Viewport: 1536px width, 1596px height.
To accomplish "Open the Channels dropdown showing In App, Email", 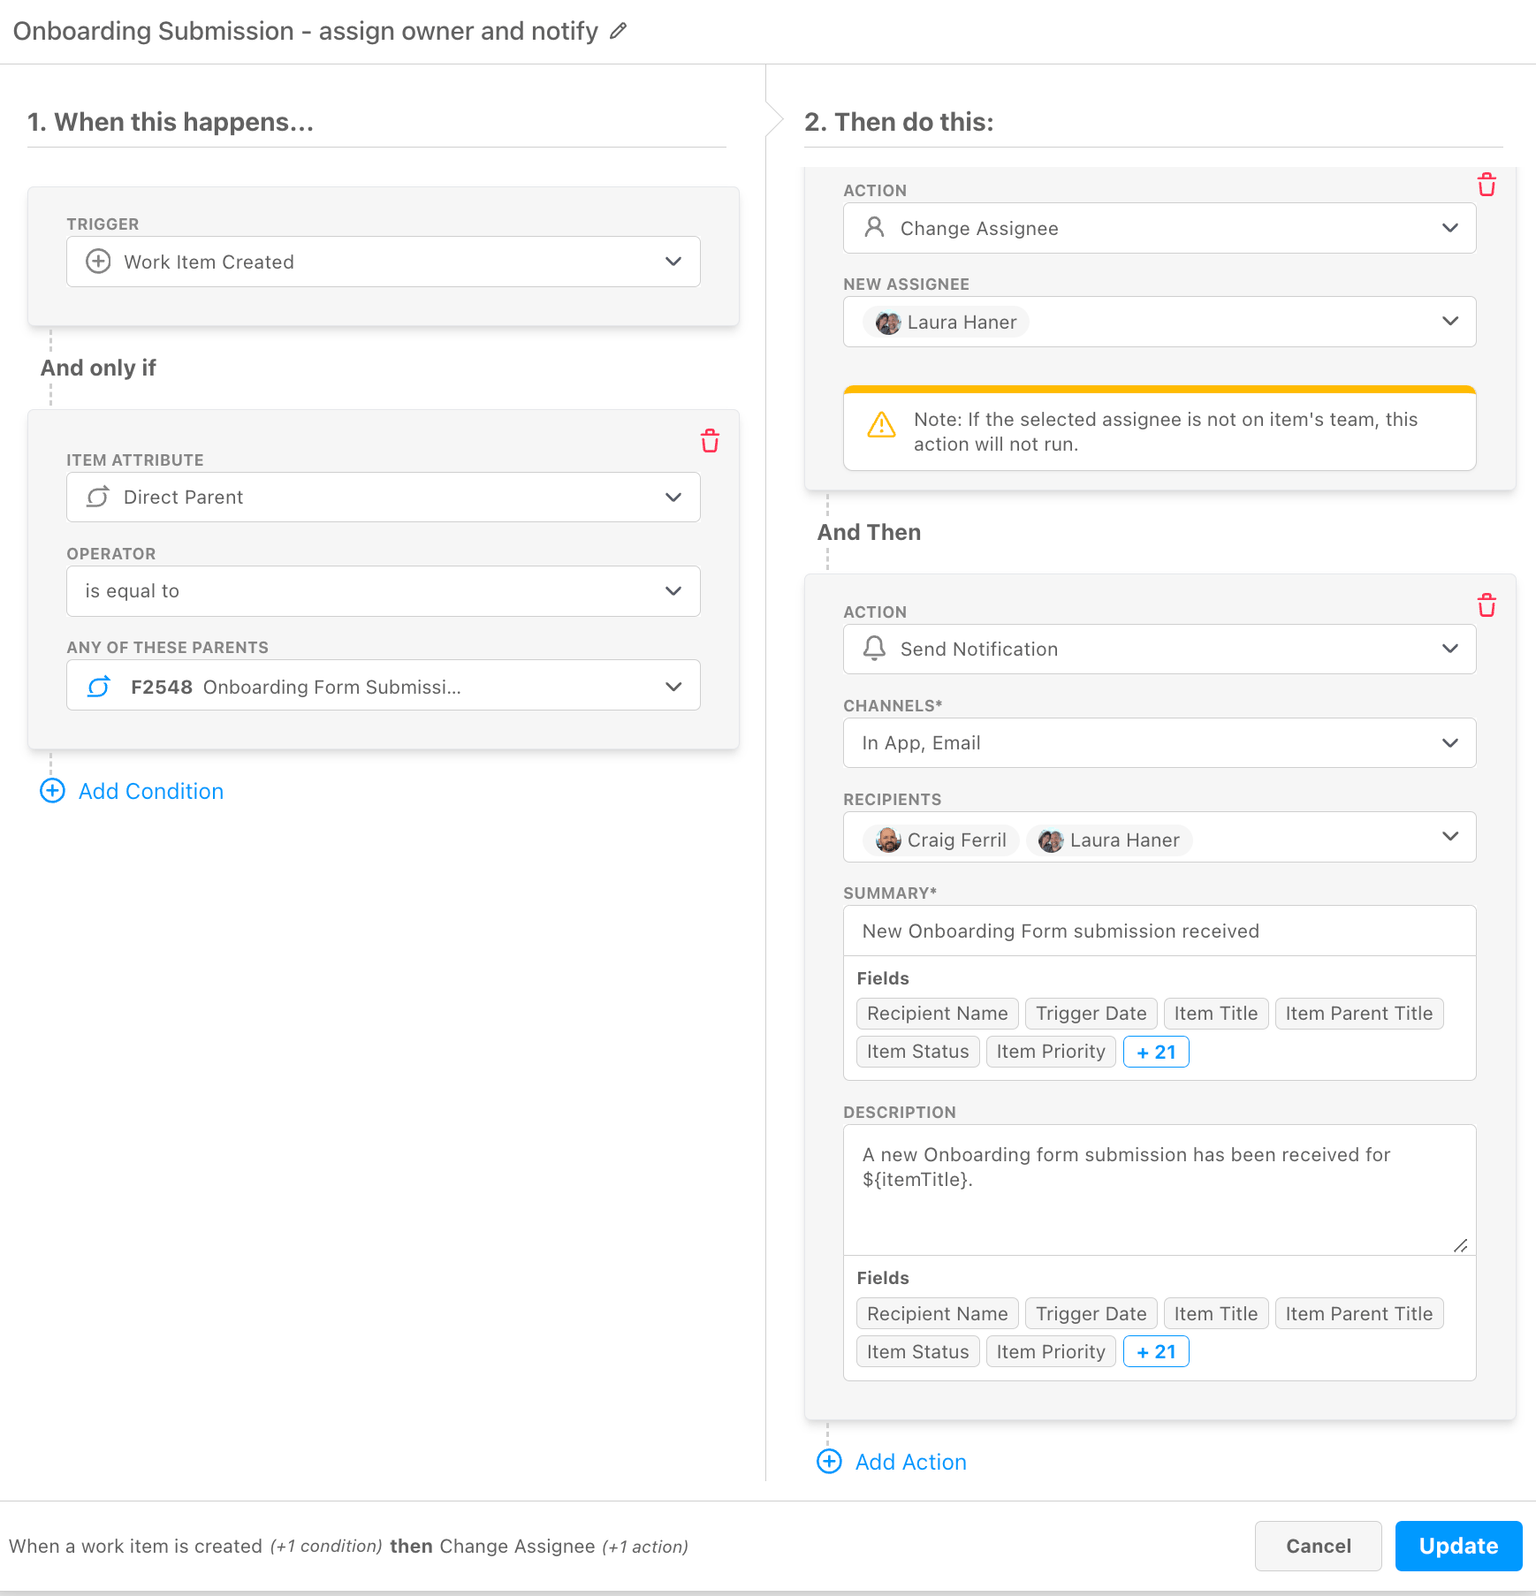I will [x=1159, y=743].
